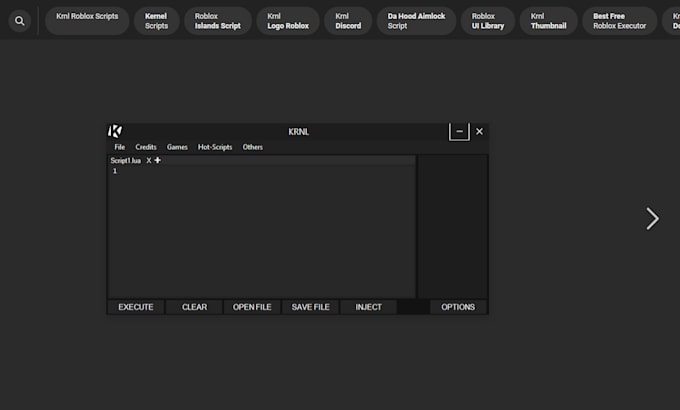
Task: Open the Credits menu
Action: point(146,147)
